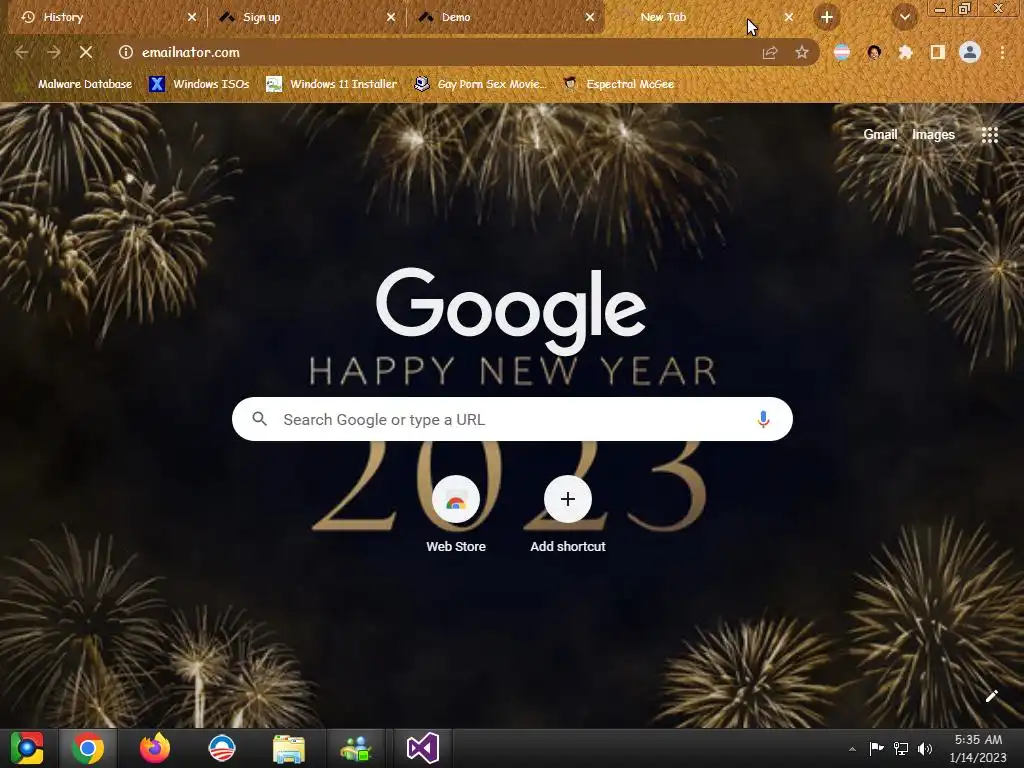The image size is (1024, 768).
Task: Open Action Center flag icon
Action: tap(876, 748)
